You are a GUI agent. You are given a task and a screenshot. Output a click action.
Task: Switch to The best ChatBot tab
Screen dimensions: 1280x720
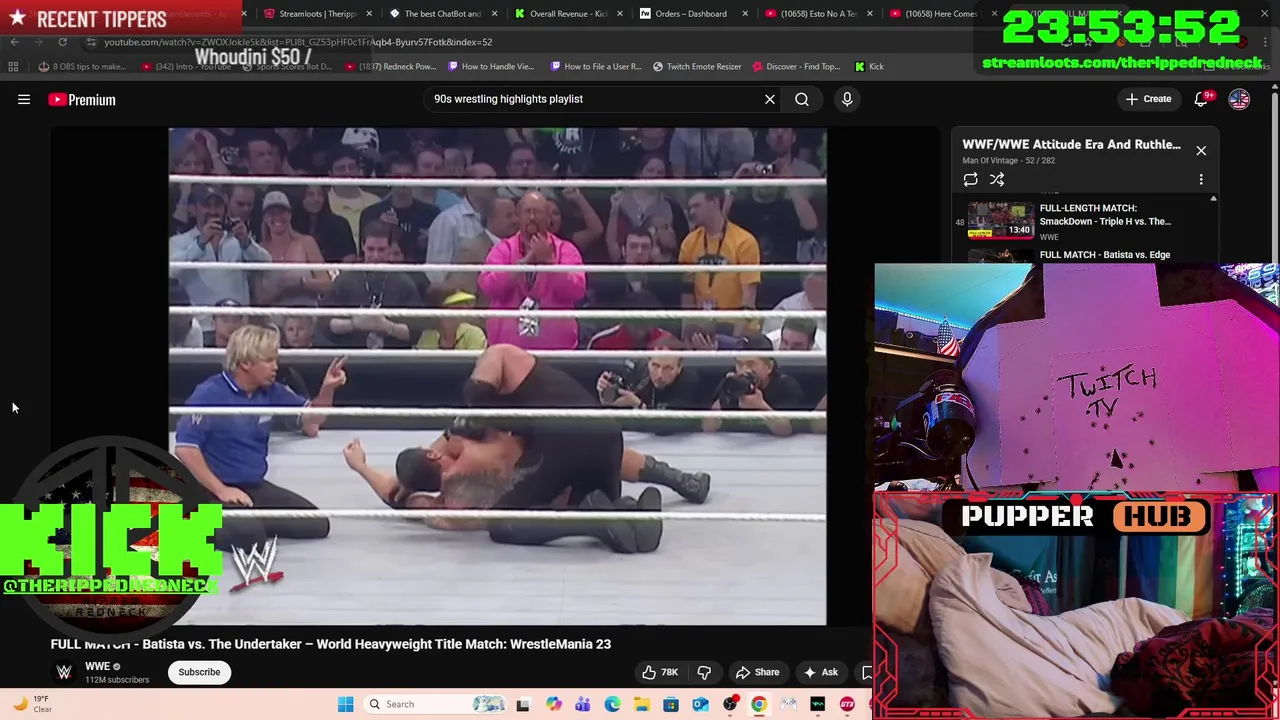[x=435, y=14]
